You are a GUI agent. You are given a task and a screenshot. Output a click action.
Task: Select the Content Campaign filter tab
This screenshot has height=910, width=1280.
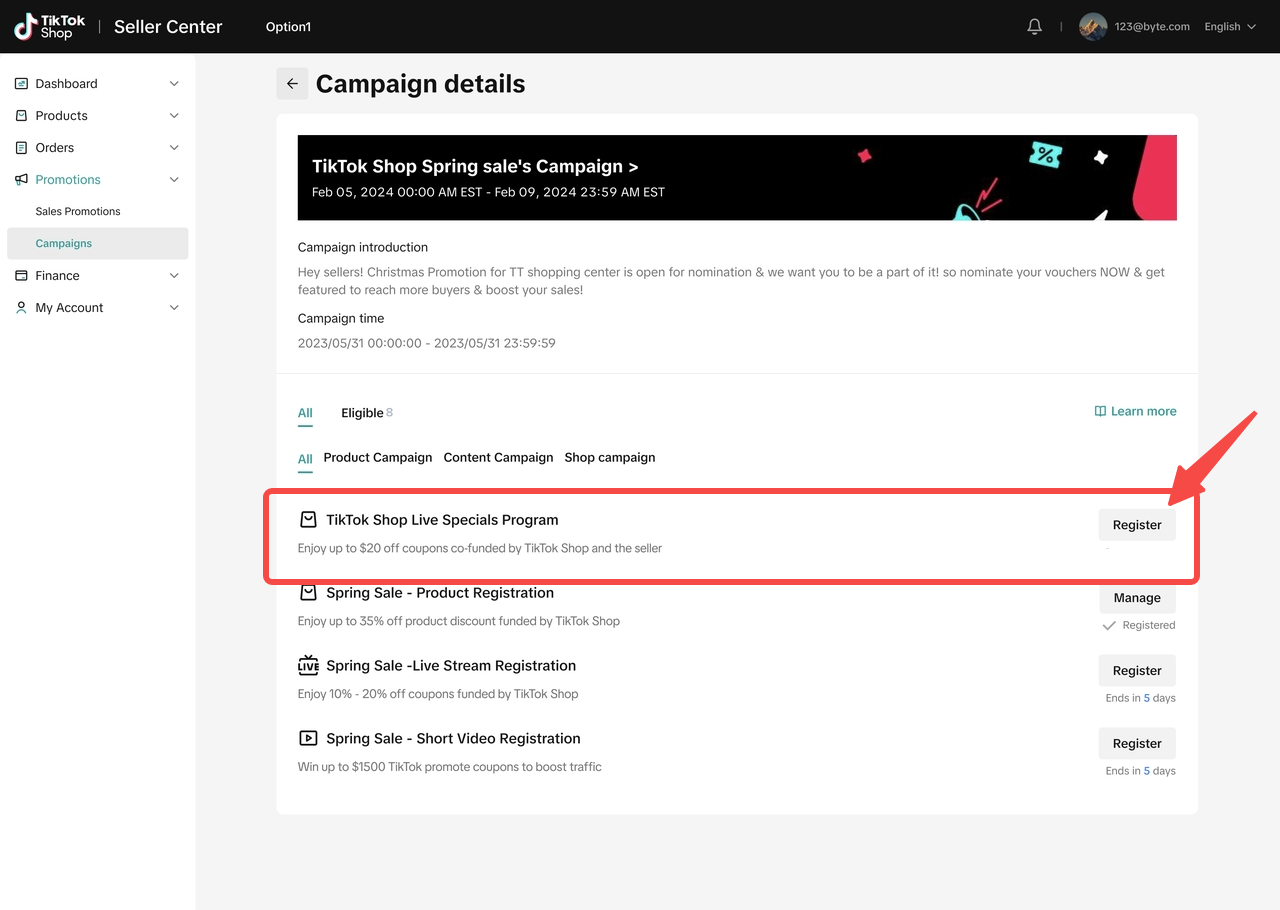pyautogui.click(x=498, y=458)
